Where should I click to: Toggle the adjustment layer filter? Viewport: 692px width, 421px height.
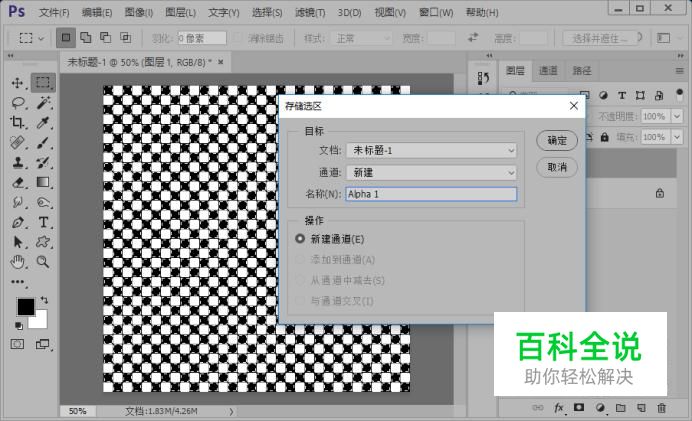pyautogui.click(x=603, y=95)
